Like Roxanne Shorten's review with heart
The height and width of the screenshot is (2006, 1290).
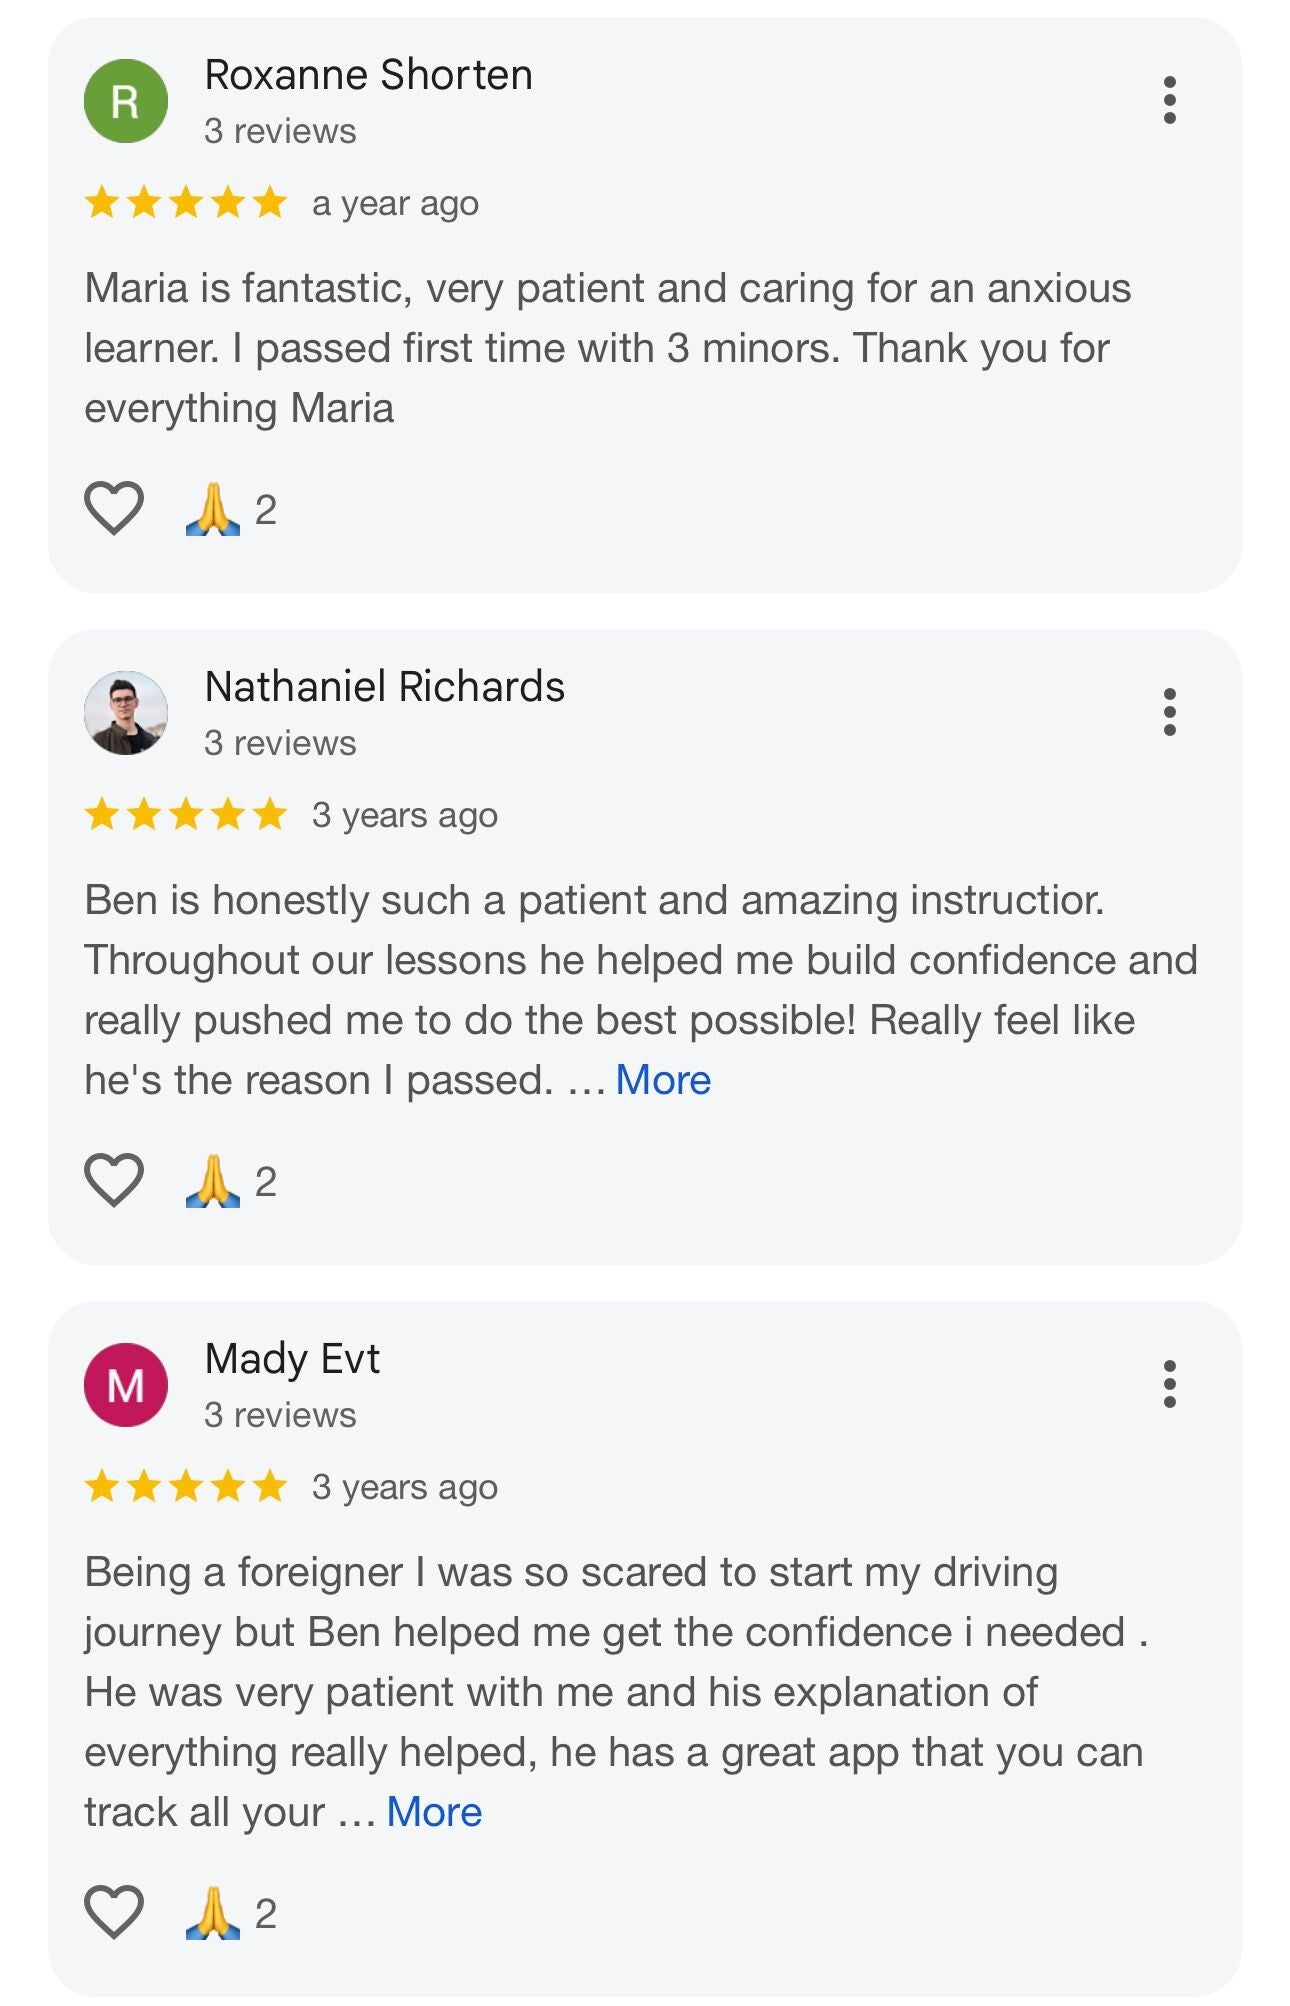click(x=114, y=508)
